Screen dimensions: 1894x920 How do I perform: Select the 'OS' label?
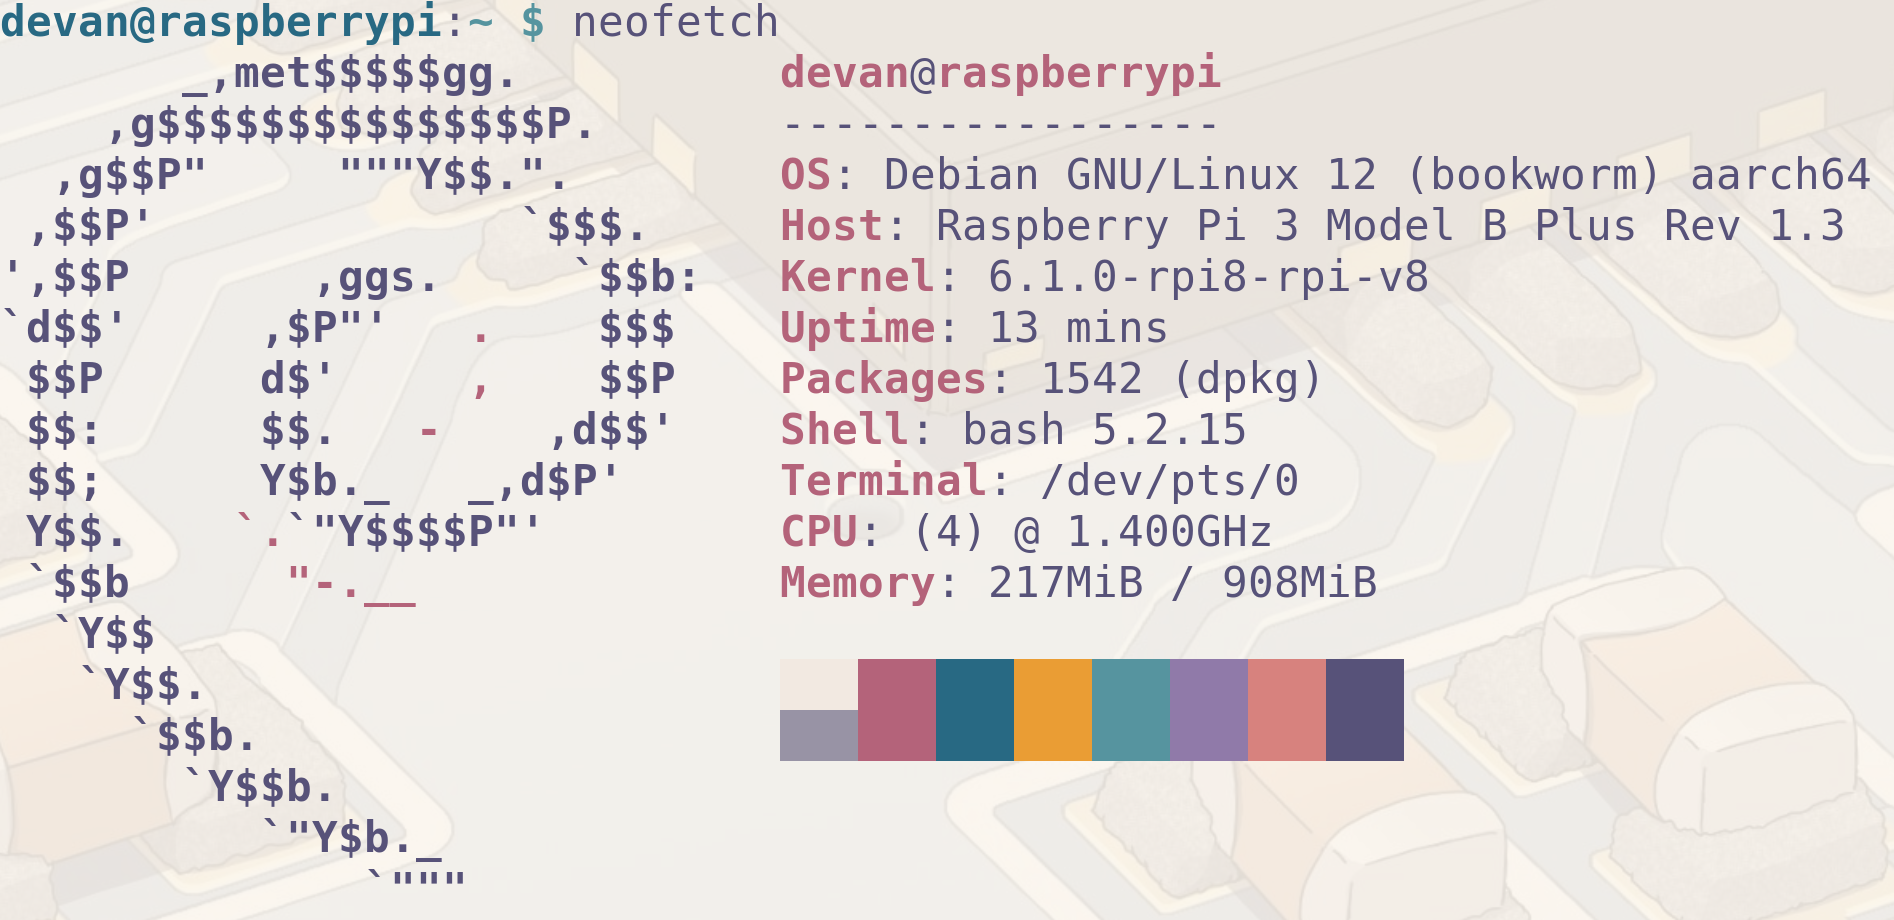805,175
